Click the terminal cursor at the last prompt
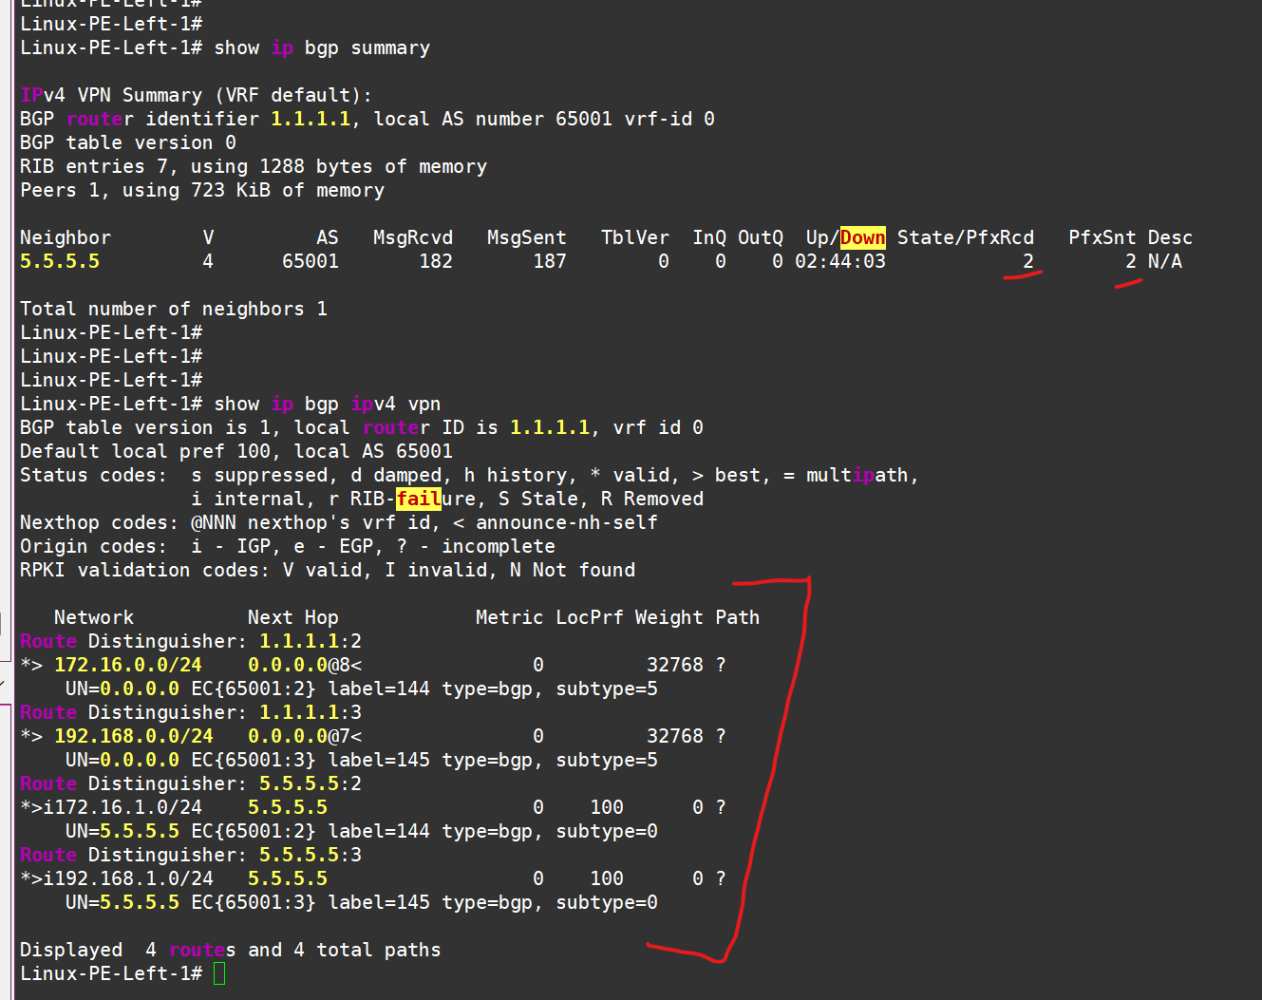This screenshot has height=1000, width=1262. coord(220,973)
